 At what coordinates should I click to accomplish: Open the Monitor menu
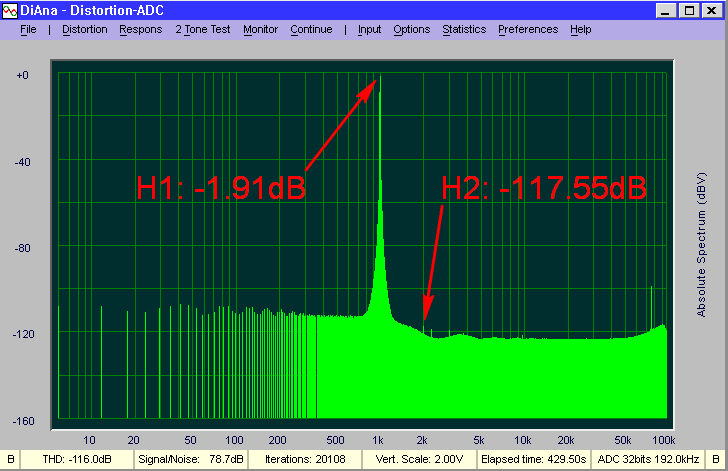coord(260,29)
